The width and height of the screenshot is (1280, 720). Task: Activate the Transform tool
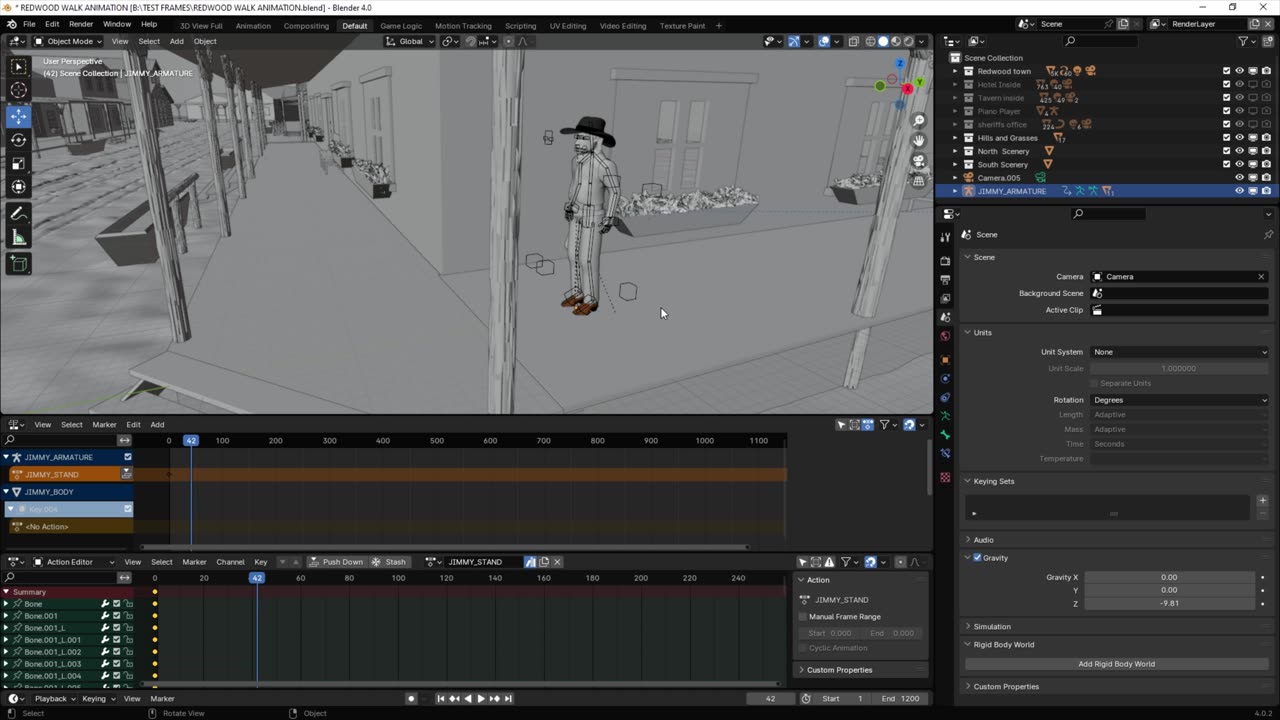point(18,187)
